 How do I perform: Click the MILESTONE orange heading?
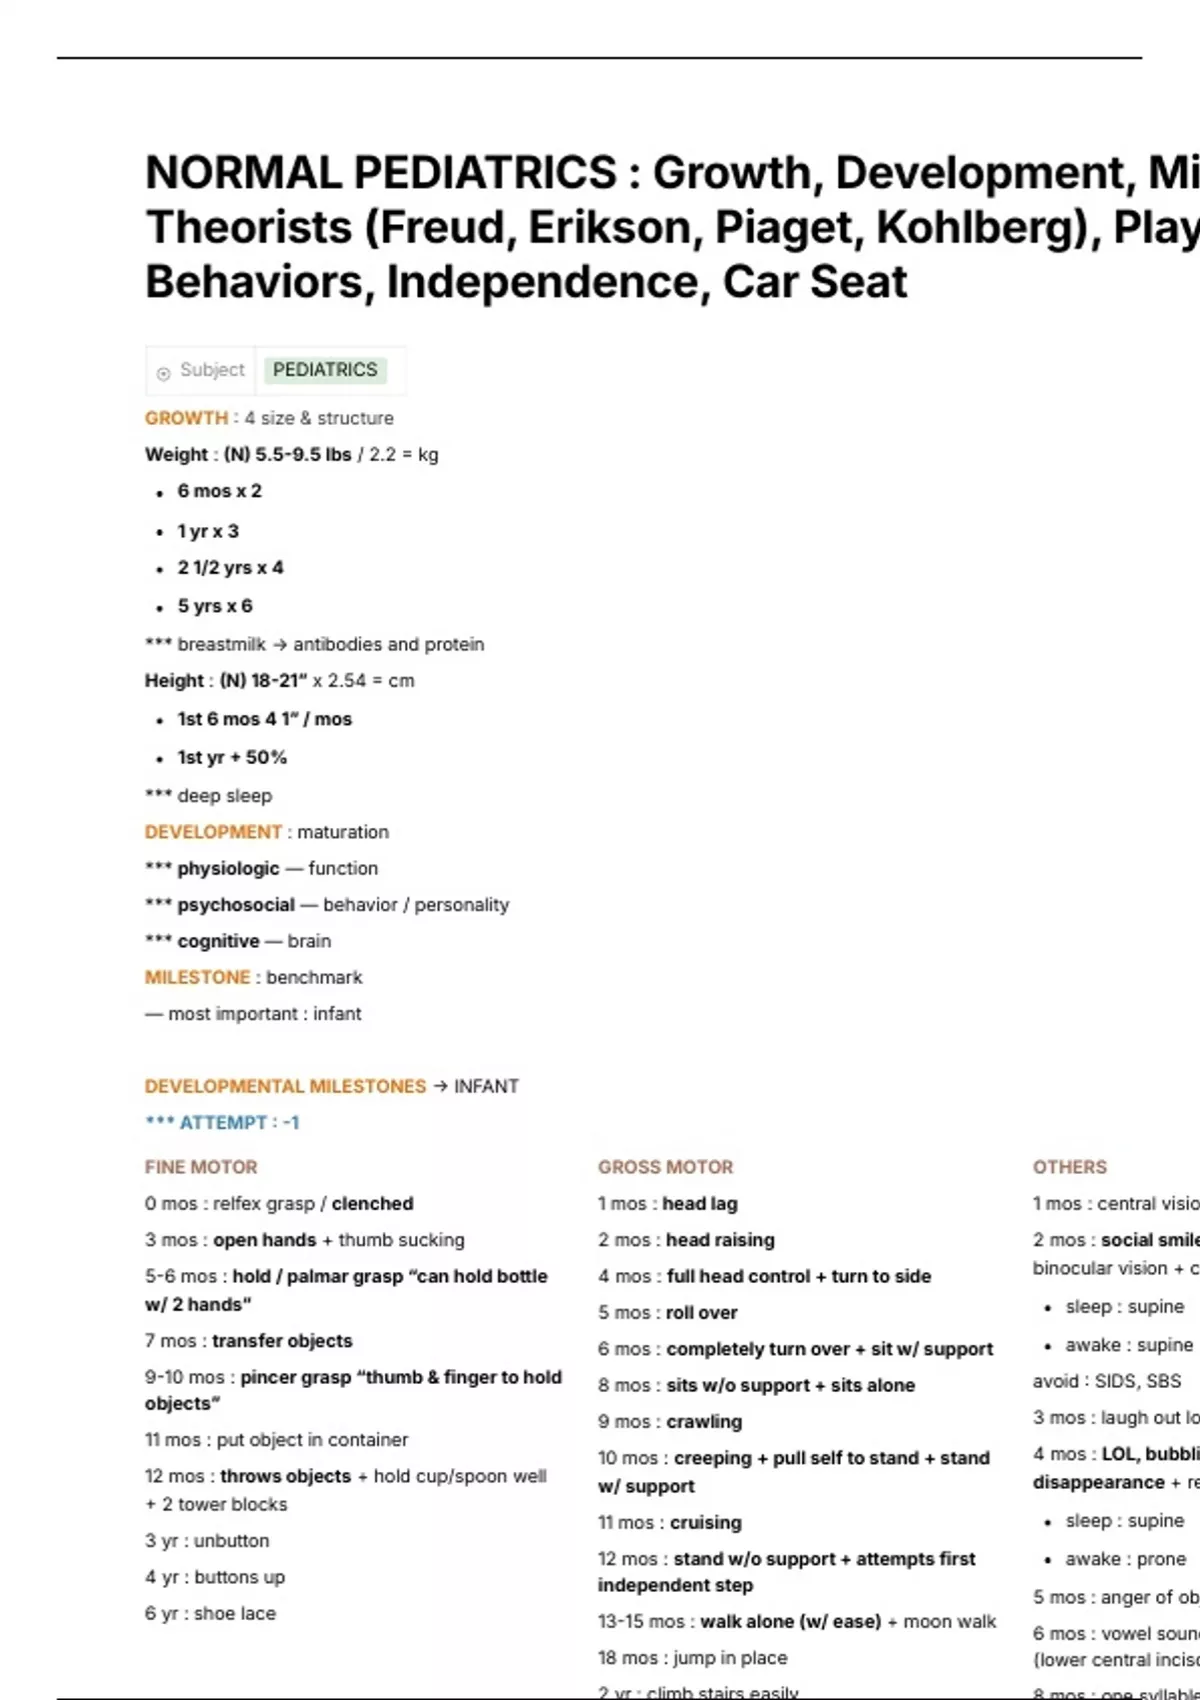[x=197, y=977]
